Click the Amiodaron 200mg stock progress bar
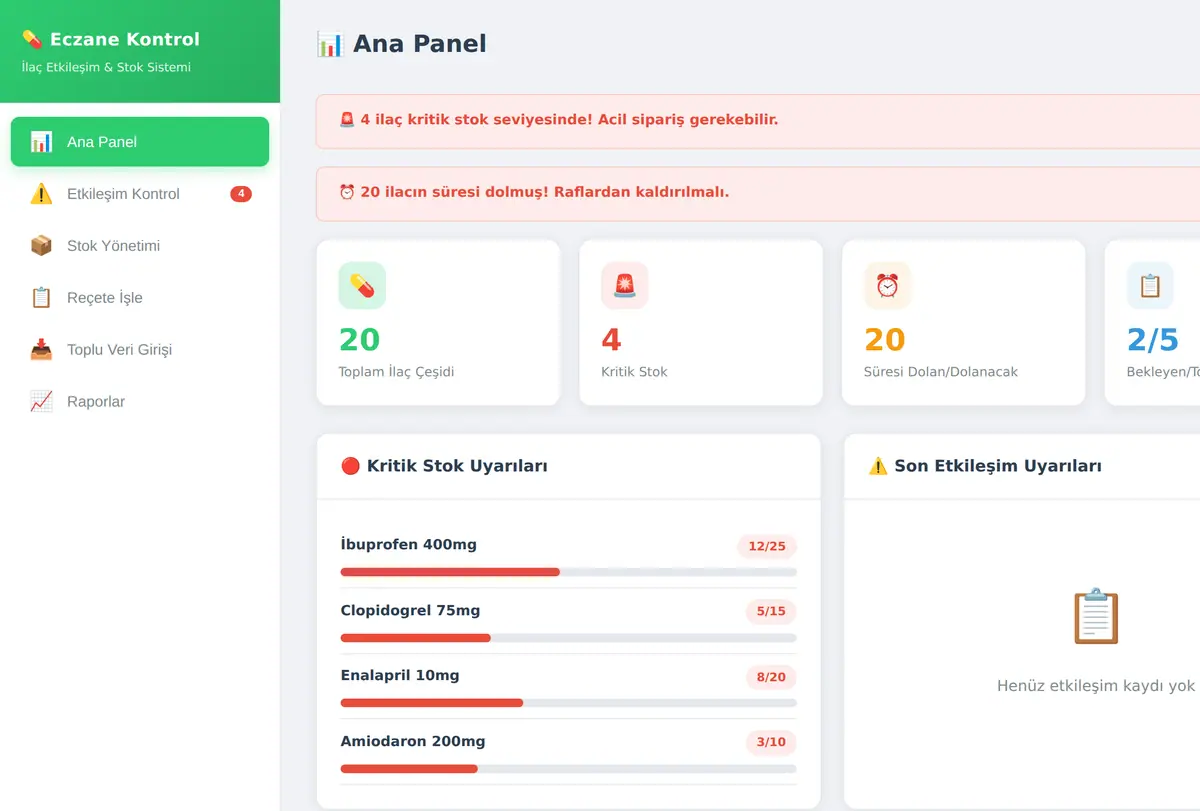 pos(569,769)
